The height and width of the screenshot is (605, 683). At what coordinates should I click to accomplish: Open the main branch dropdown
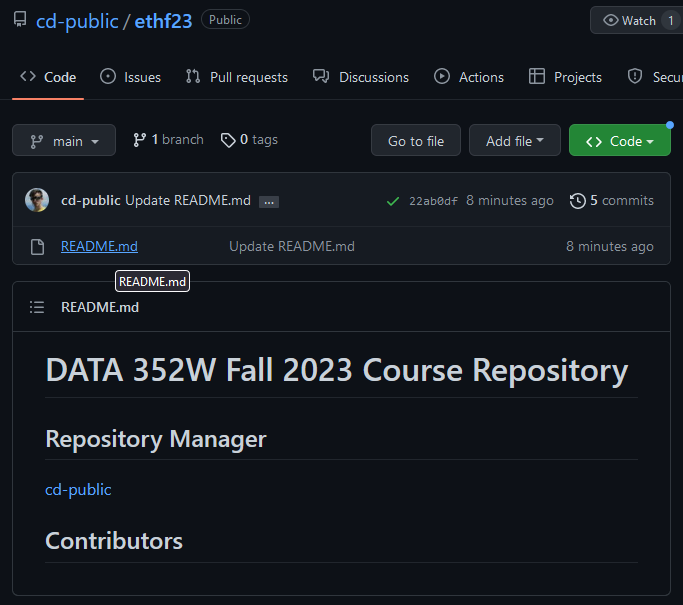click(64, 141)
